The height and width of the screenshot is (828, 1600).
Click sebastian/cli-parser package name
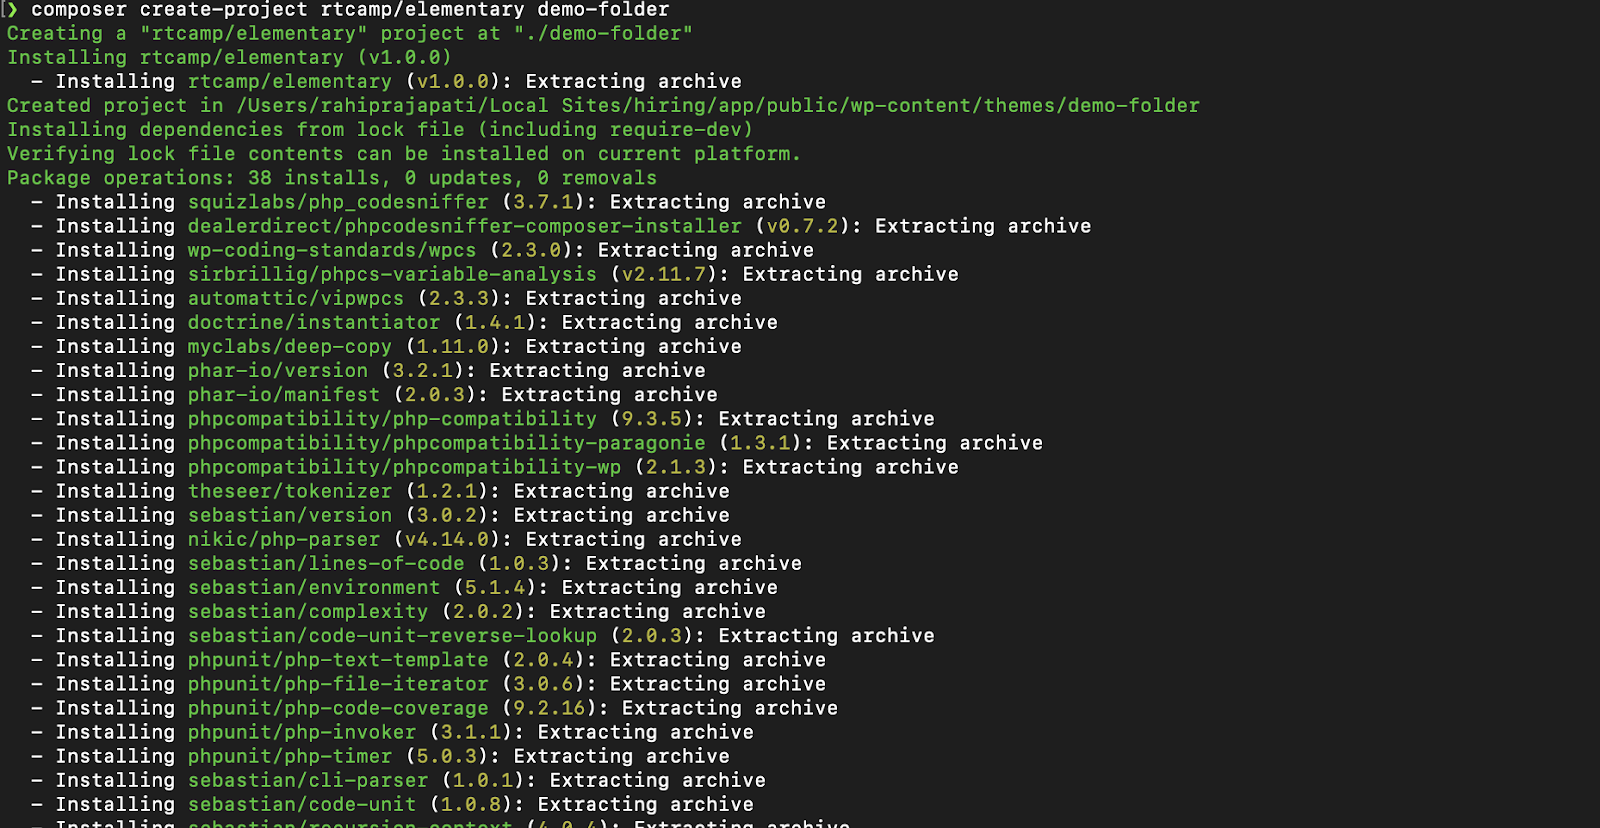[308, 779]
